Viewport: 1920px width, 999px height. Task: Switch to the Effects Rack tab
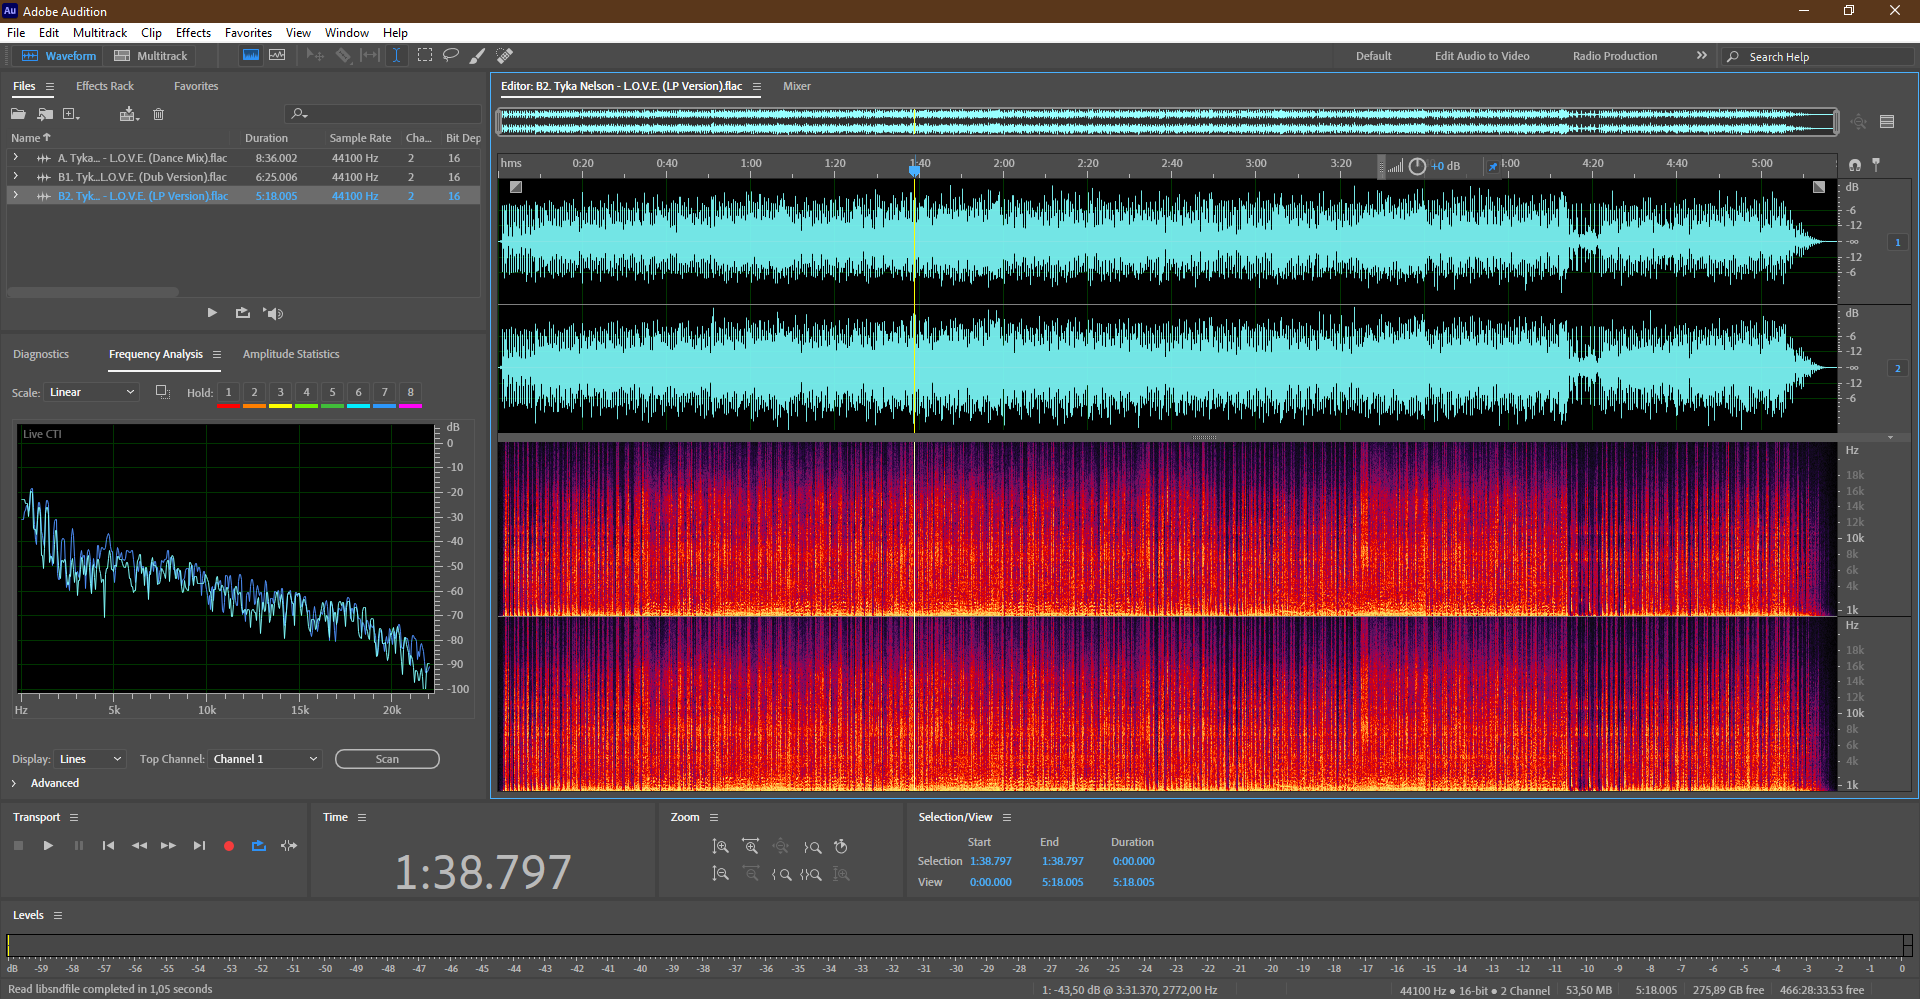[105, 86]
